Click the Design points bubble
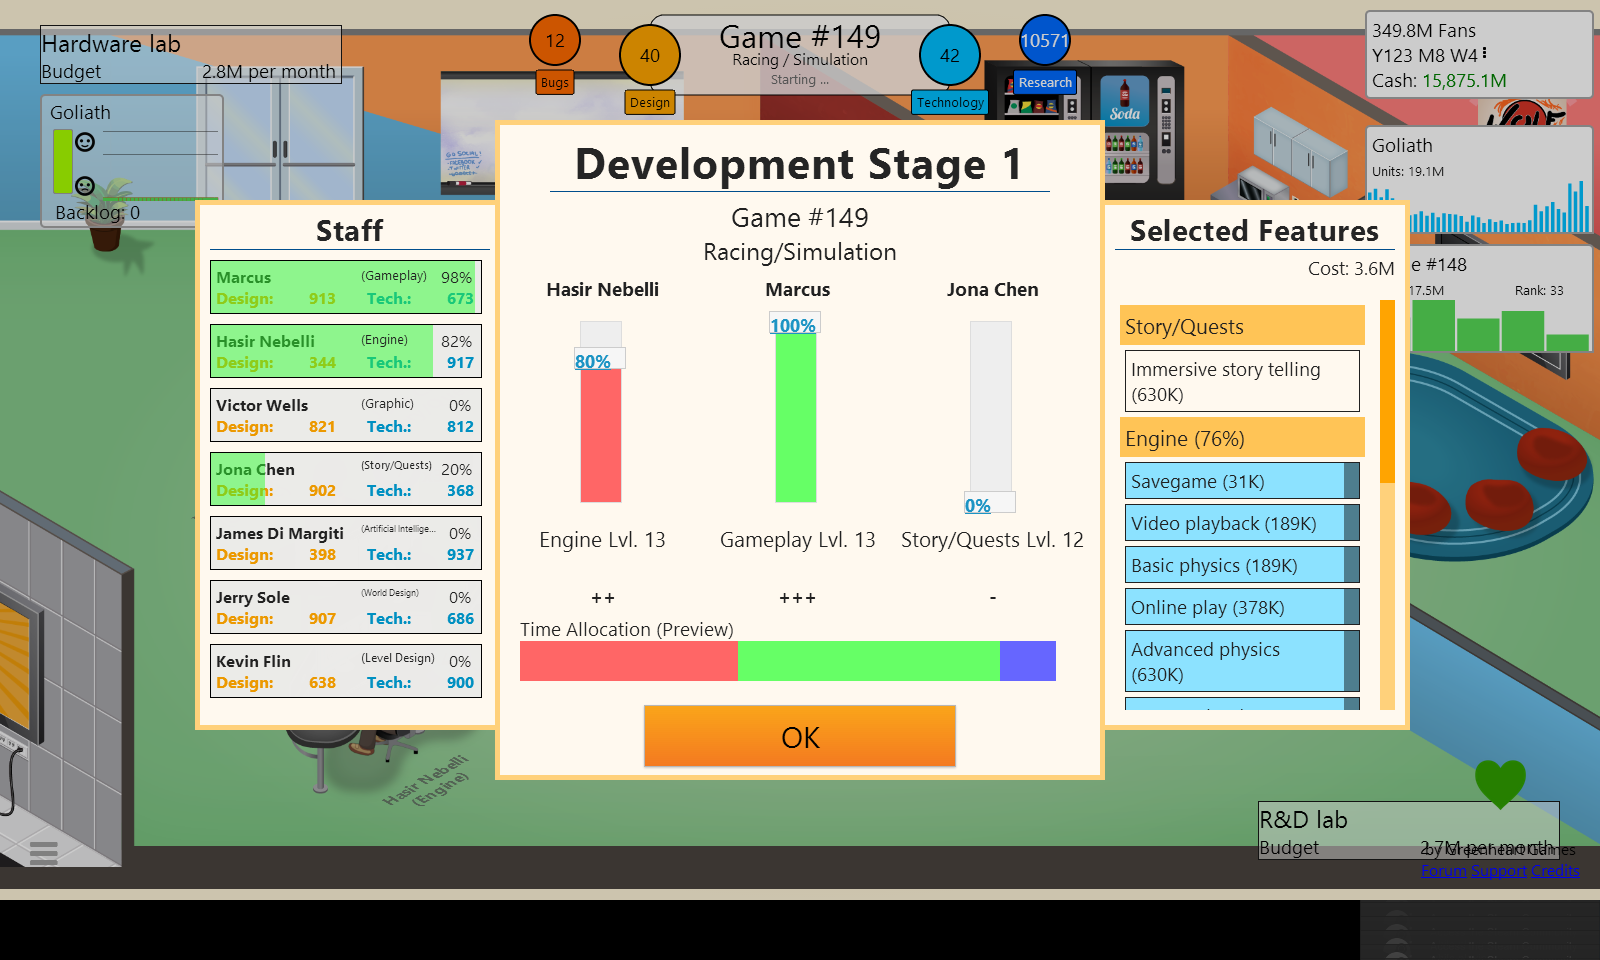This screenshot has height=960, width=1600. [650, 56]
